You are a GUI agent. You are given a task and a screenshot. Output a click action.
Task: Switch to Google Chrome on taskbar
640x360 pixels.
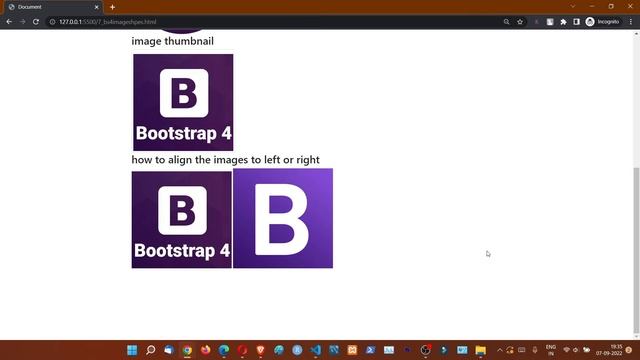[x=187, y=350]
